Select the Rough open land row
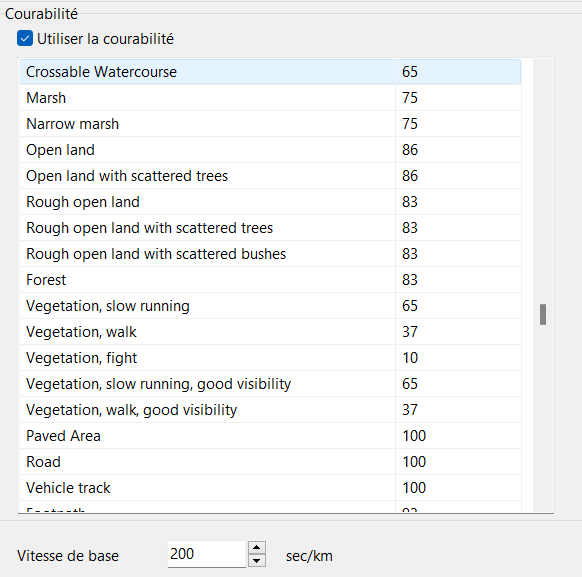582x577 pixels. [x=270, y=201]
